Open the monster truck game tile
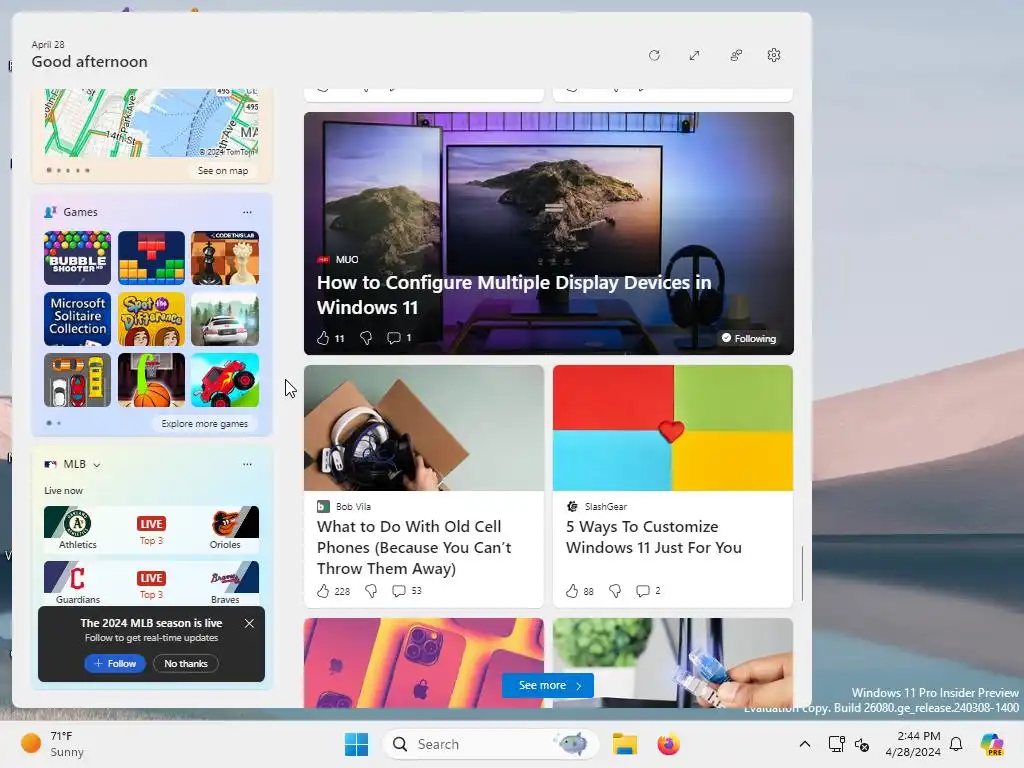The image size is (1024, 768). (x=225, y=380)
